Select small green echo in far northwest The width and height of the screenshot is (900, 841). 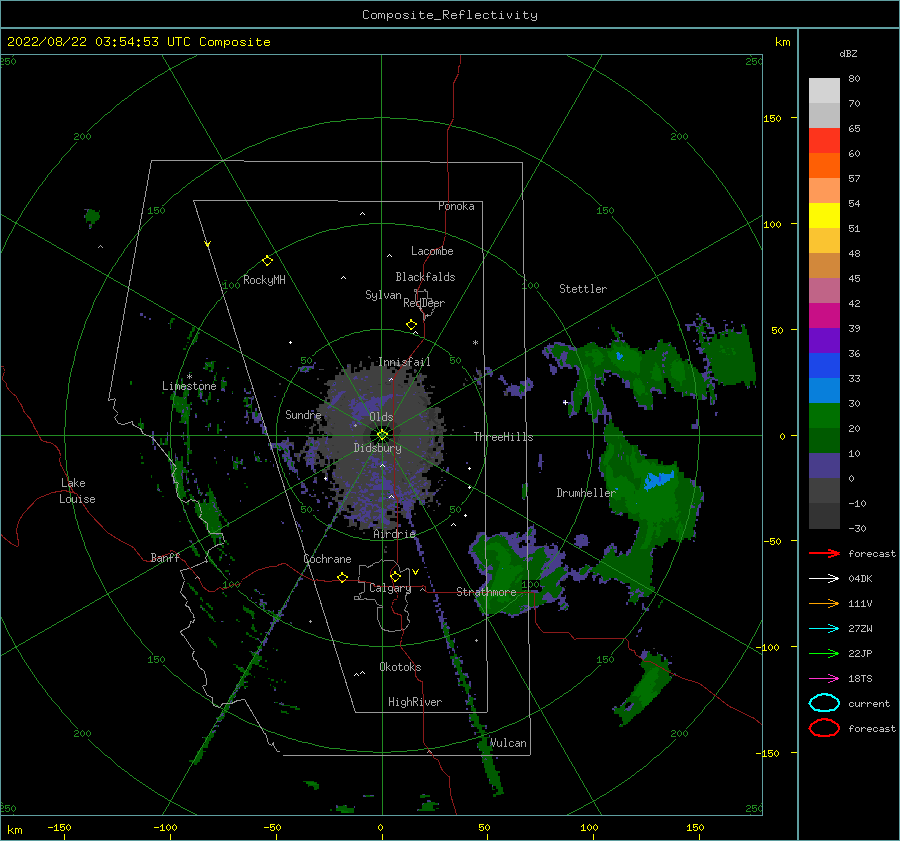point(92,217)
